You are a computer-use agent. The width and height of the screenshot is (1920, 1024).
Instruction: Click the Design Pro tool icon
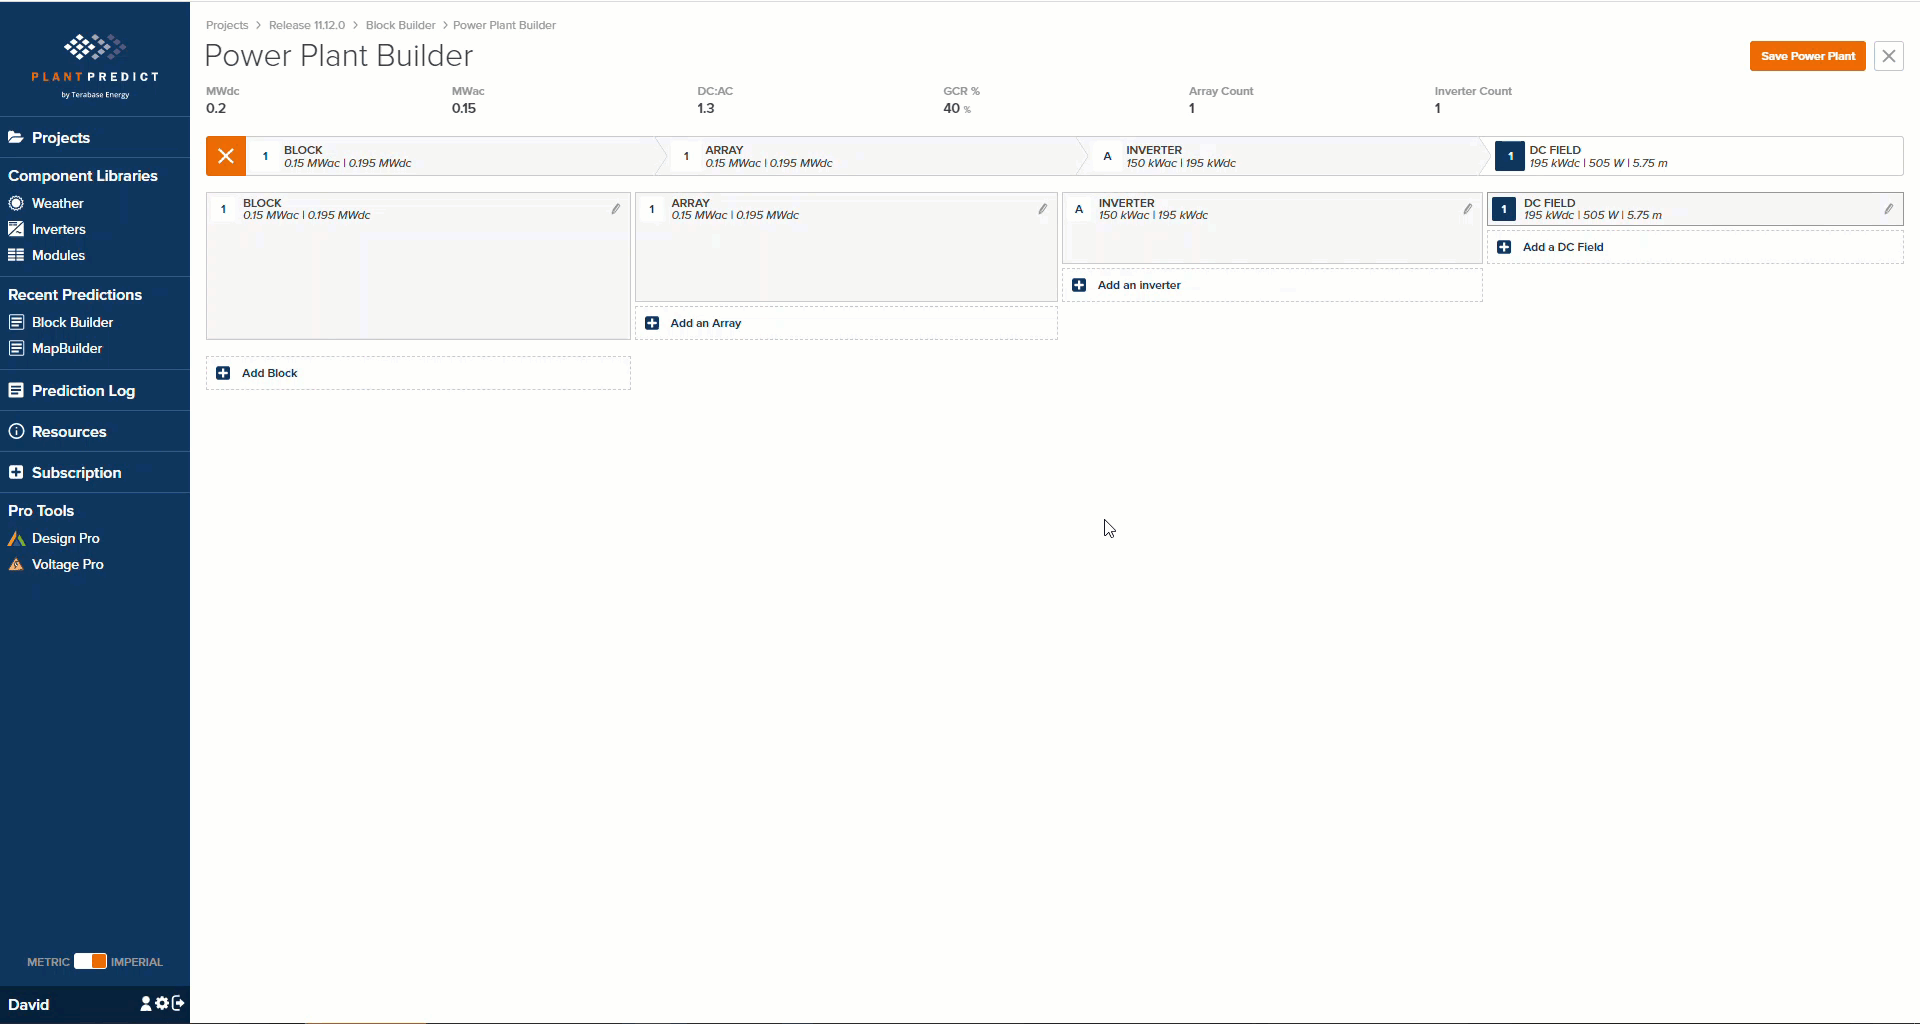16,538
